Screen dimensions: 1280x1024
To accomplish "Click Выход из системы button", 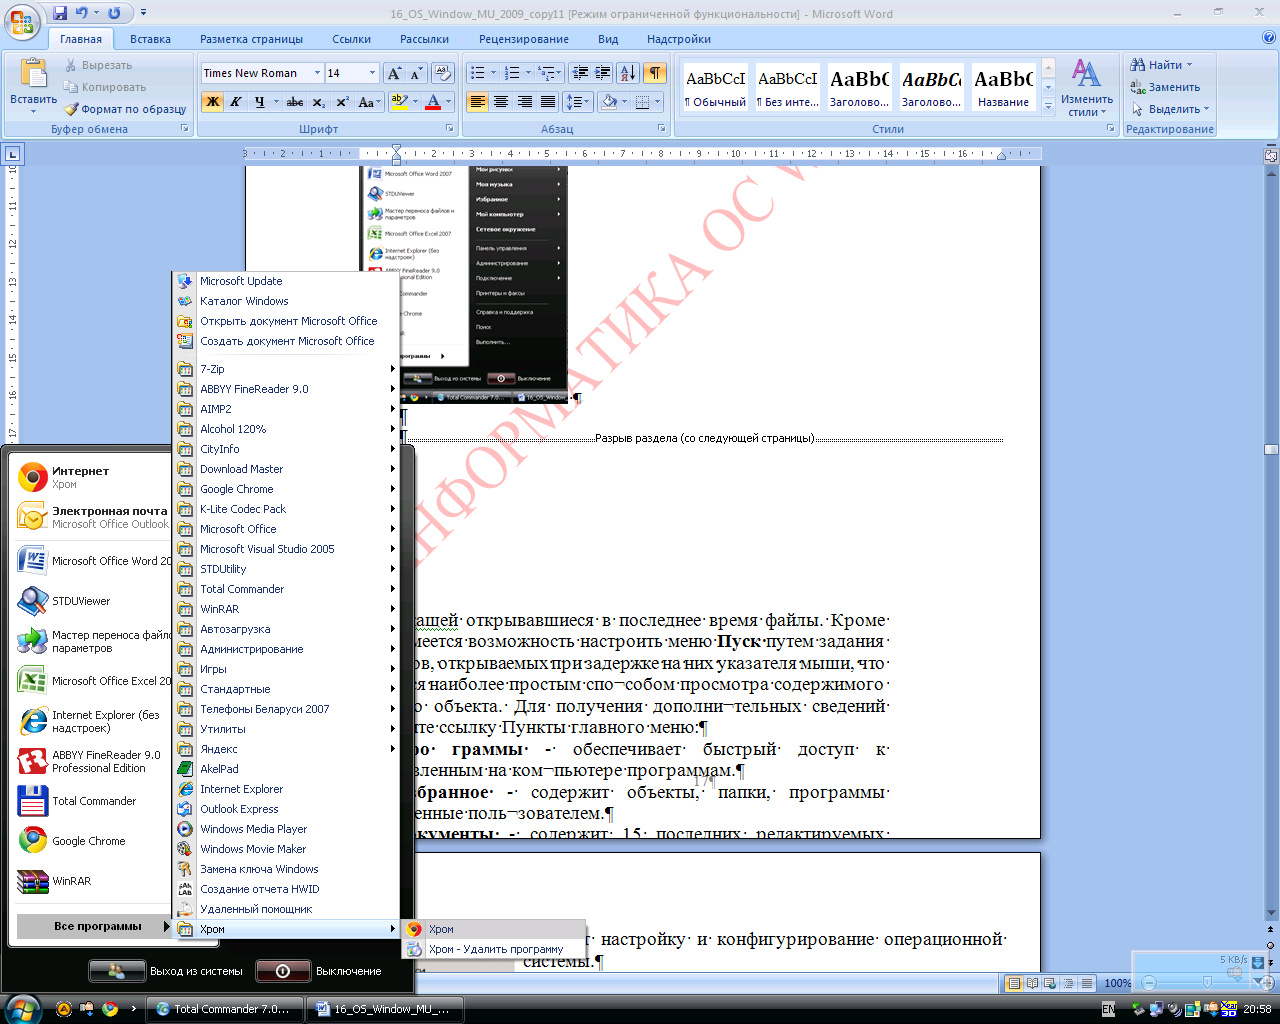I will pos(166,971).
